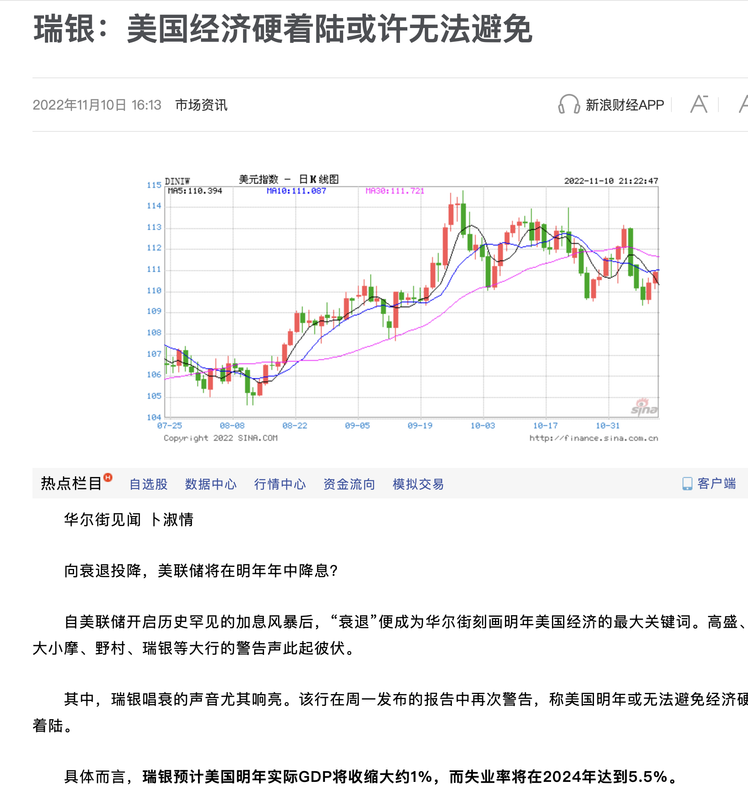
Task: Click the MA10:111.087 label in the chart
Action: [x=296, y=191]
